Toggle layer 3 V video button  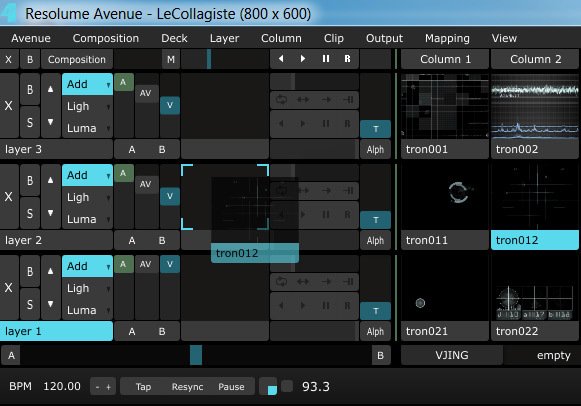coord(170,105)
